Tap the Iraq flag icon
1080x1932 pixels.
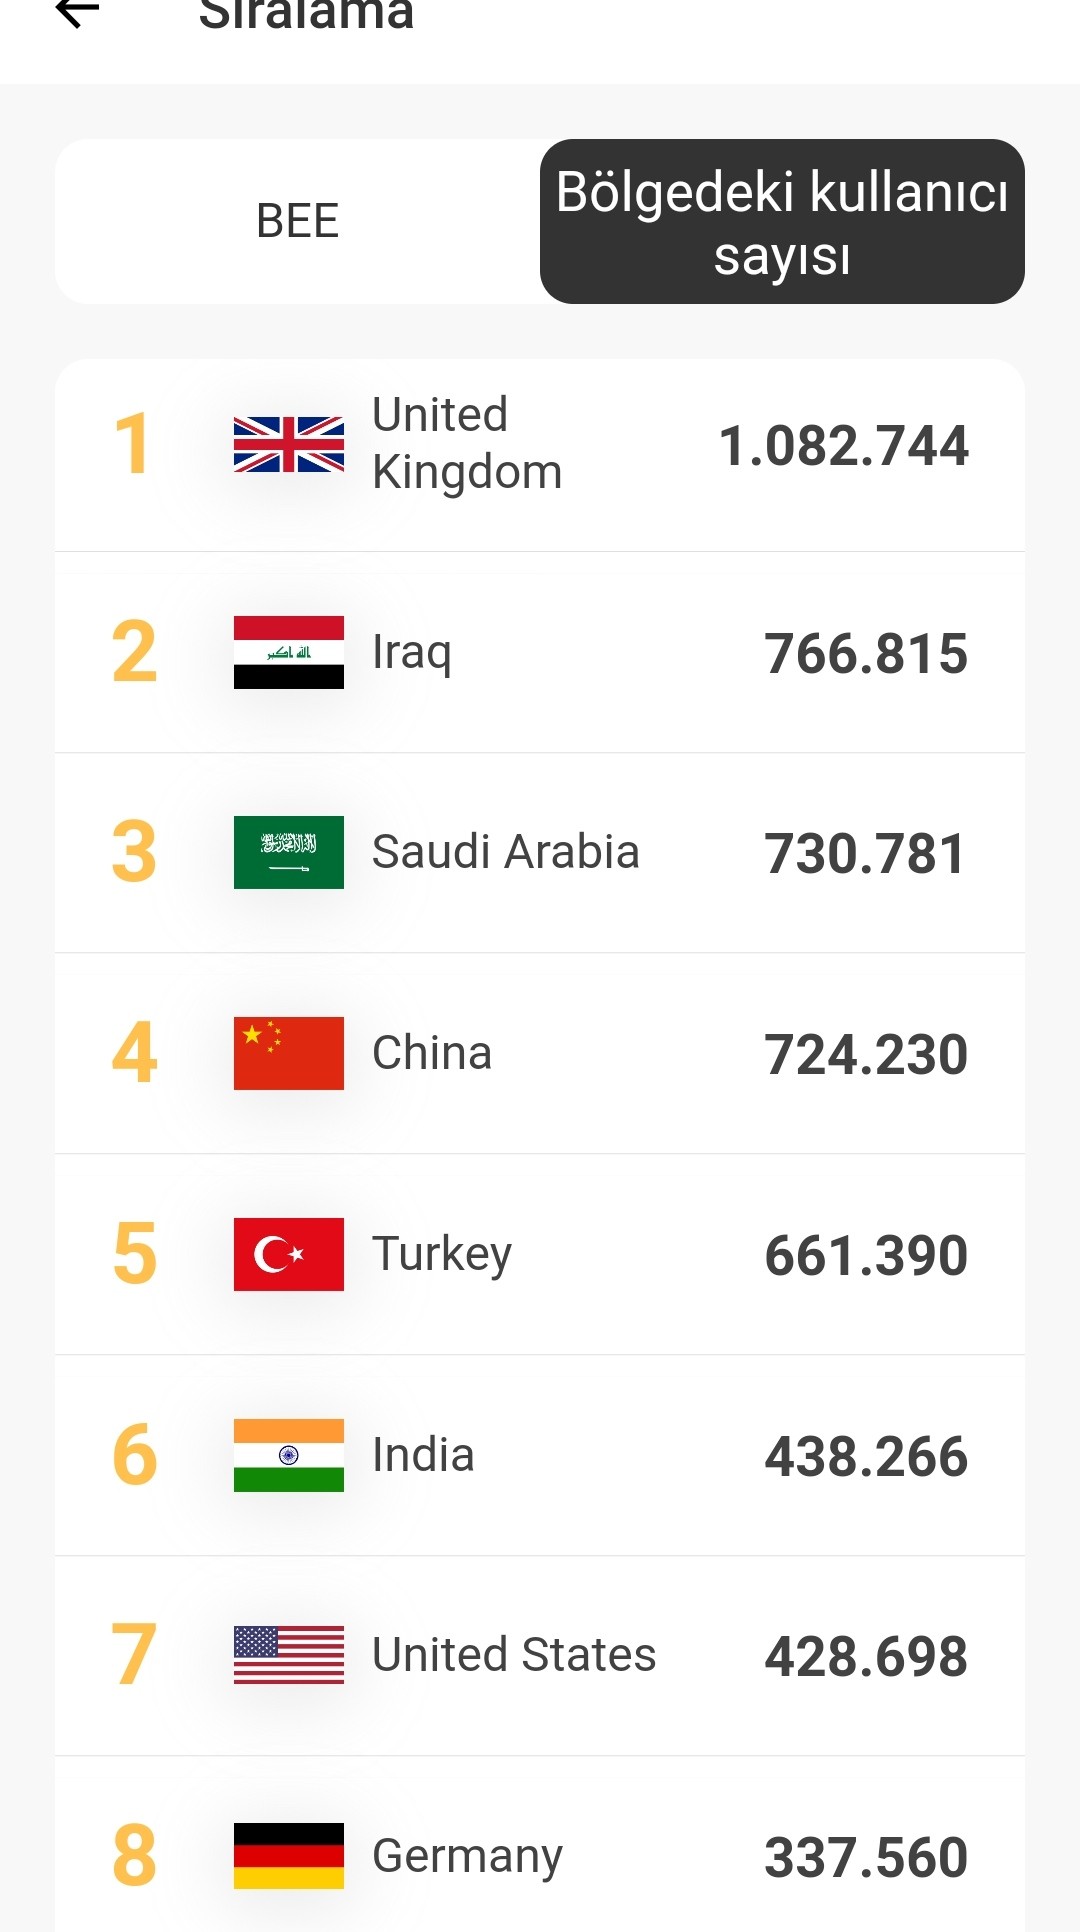click(x=289, y=652)
